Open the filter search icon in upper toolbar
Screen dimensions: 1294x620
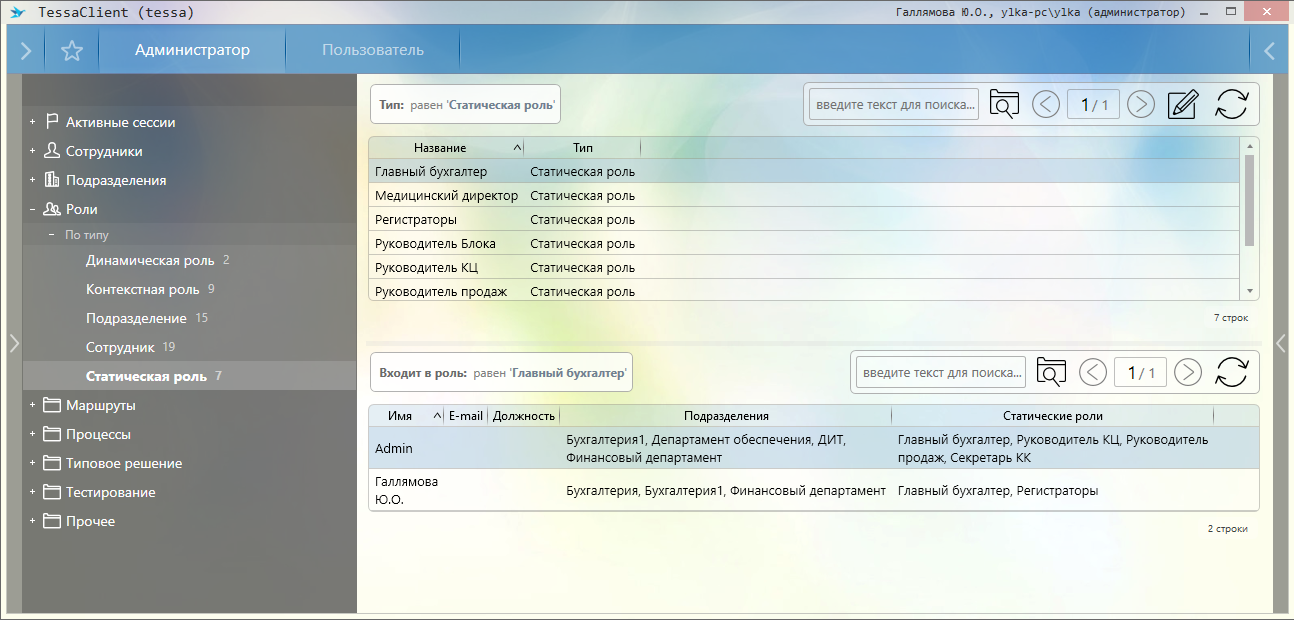pos(1003,104)
